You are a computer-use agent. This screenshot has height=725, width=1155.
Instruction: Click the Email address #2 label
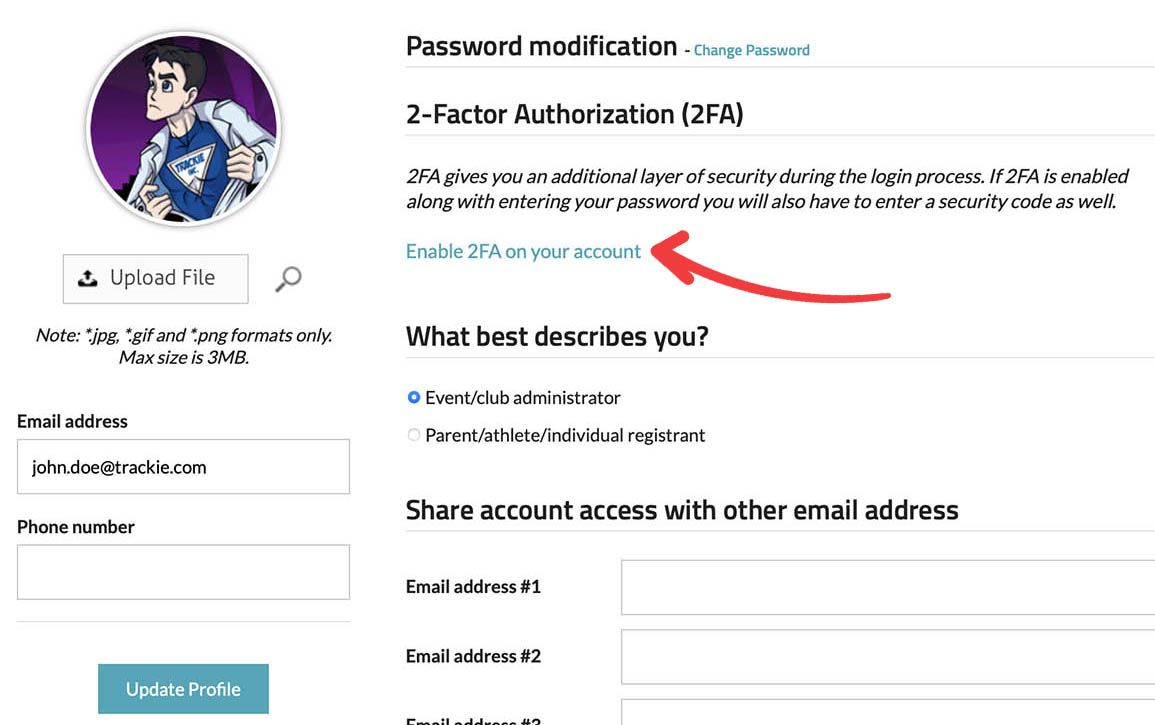pos(473,657)
